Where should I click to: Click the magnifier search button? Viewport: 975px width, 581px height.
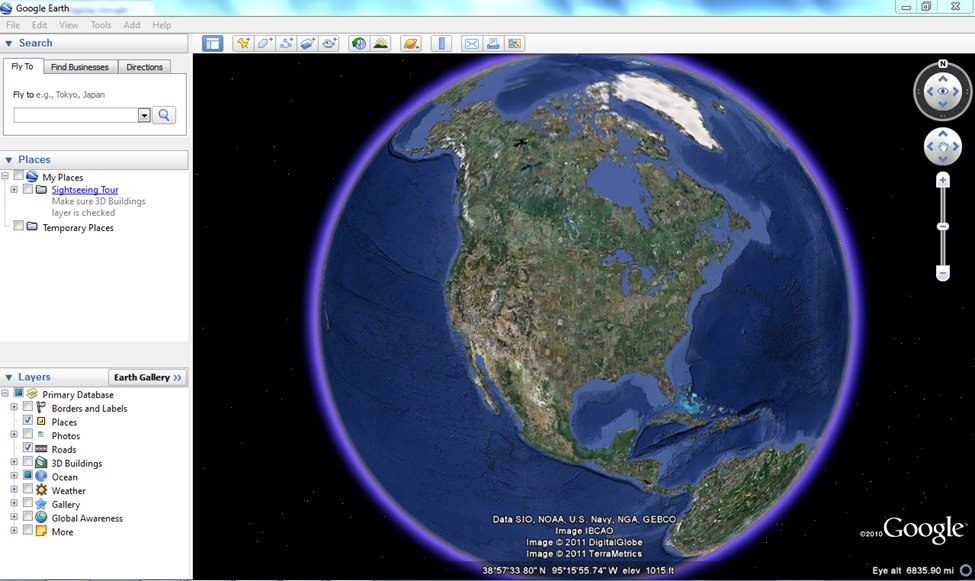[164, 115]
